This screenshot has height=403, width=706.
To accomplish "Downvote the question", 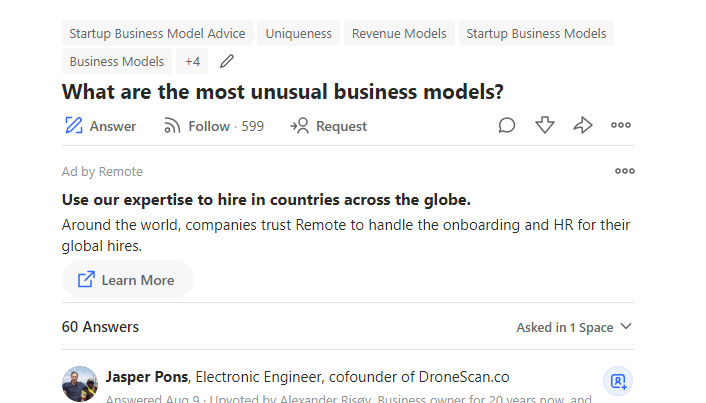I will click(x=545, y=125).
